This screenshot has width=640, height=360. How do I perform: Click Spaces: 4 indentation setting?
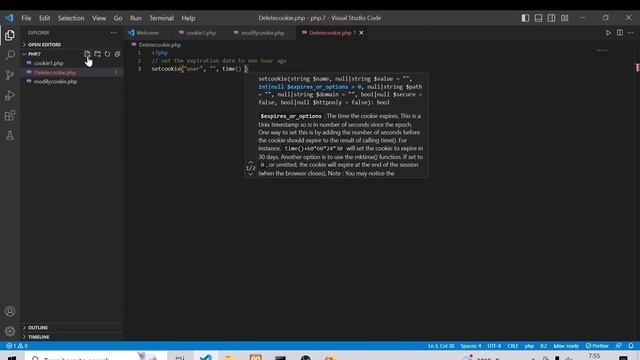[x=471, y=346]
